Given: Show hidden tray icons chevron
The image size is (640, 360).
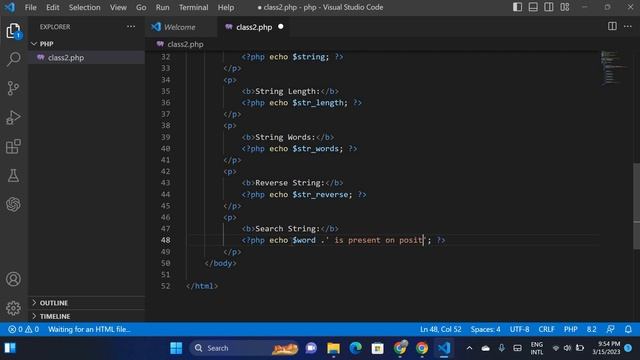Looking at the screenshot, I should tap(469, 348).
